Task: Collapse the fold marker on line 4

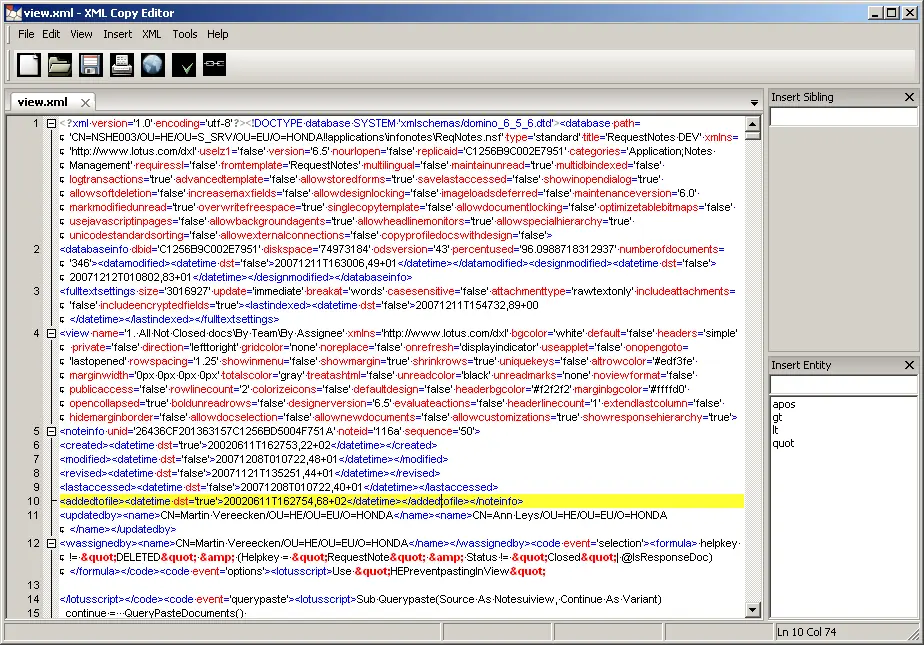Action: click(51, 333)
